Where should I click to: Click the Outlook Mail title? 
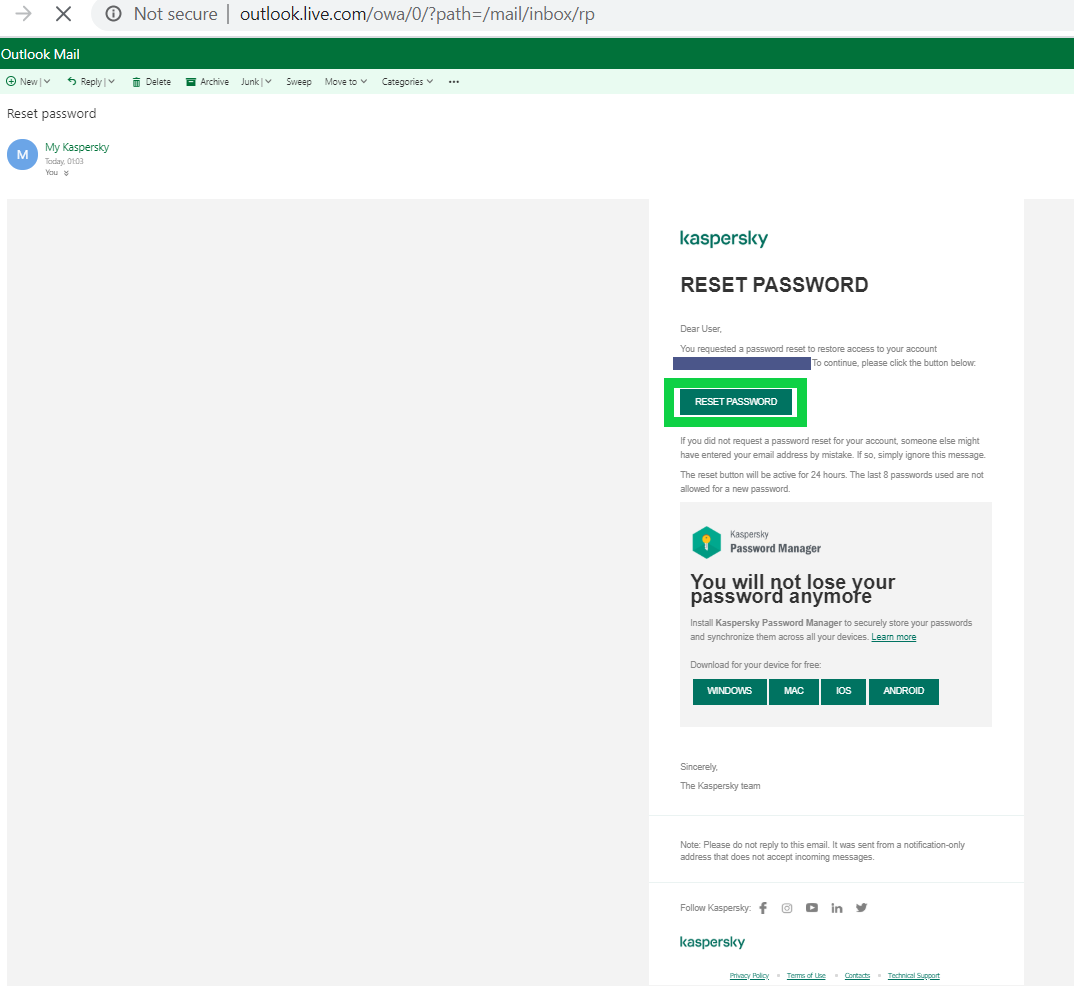40,54
